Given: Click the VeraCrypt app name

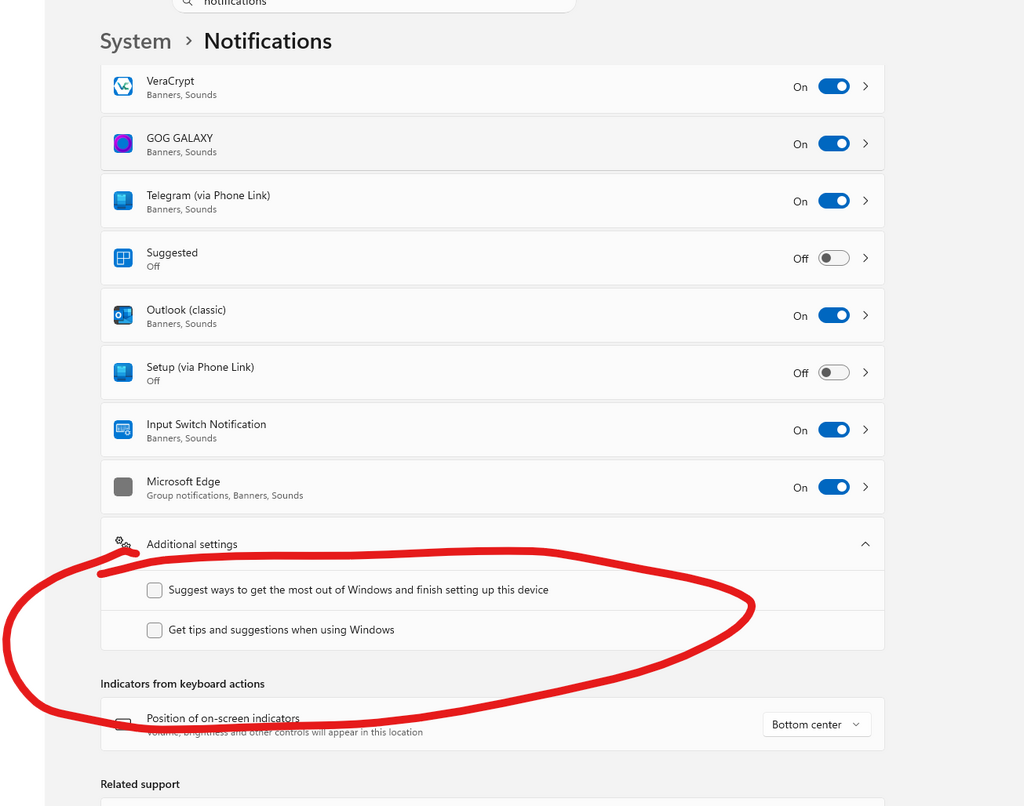Looking at the screenshot, I should pyautogui.click(x=170, y=81).
